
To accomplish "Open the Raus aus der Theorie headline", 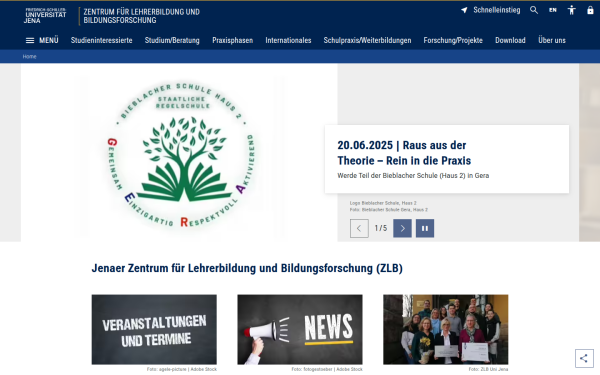I will (404, 153).
